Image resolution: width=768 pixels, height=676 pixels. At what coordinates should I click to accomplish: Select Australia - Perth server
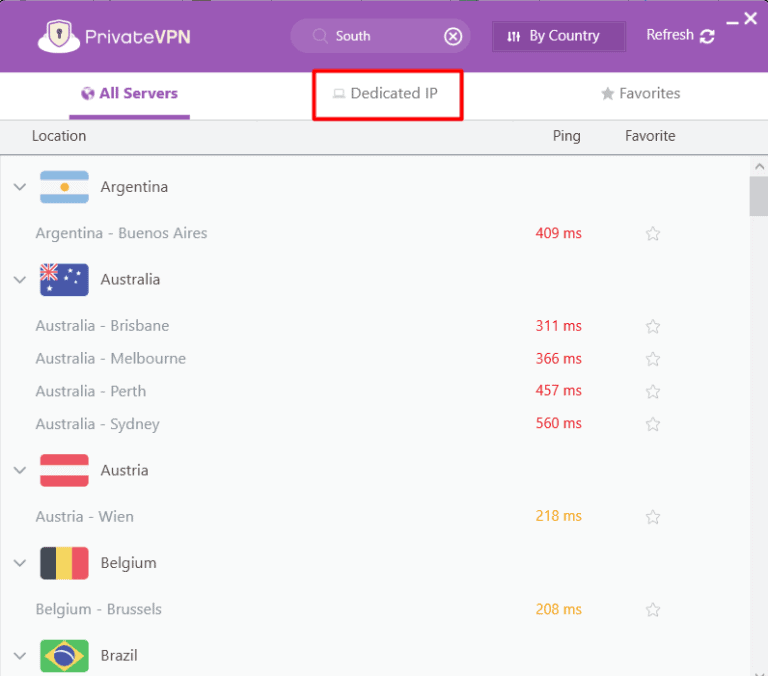tap(91, 391)
